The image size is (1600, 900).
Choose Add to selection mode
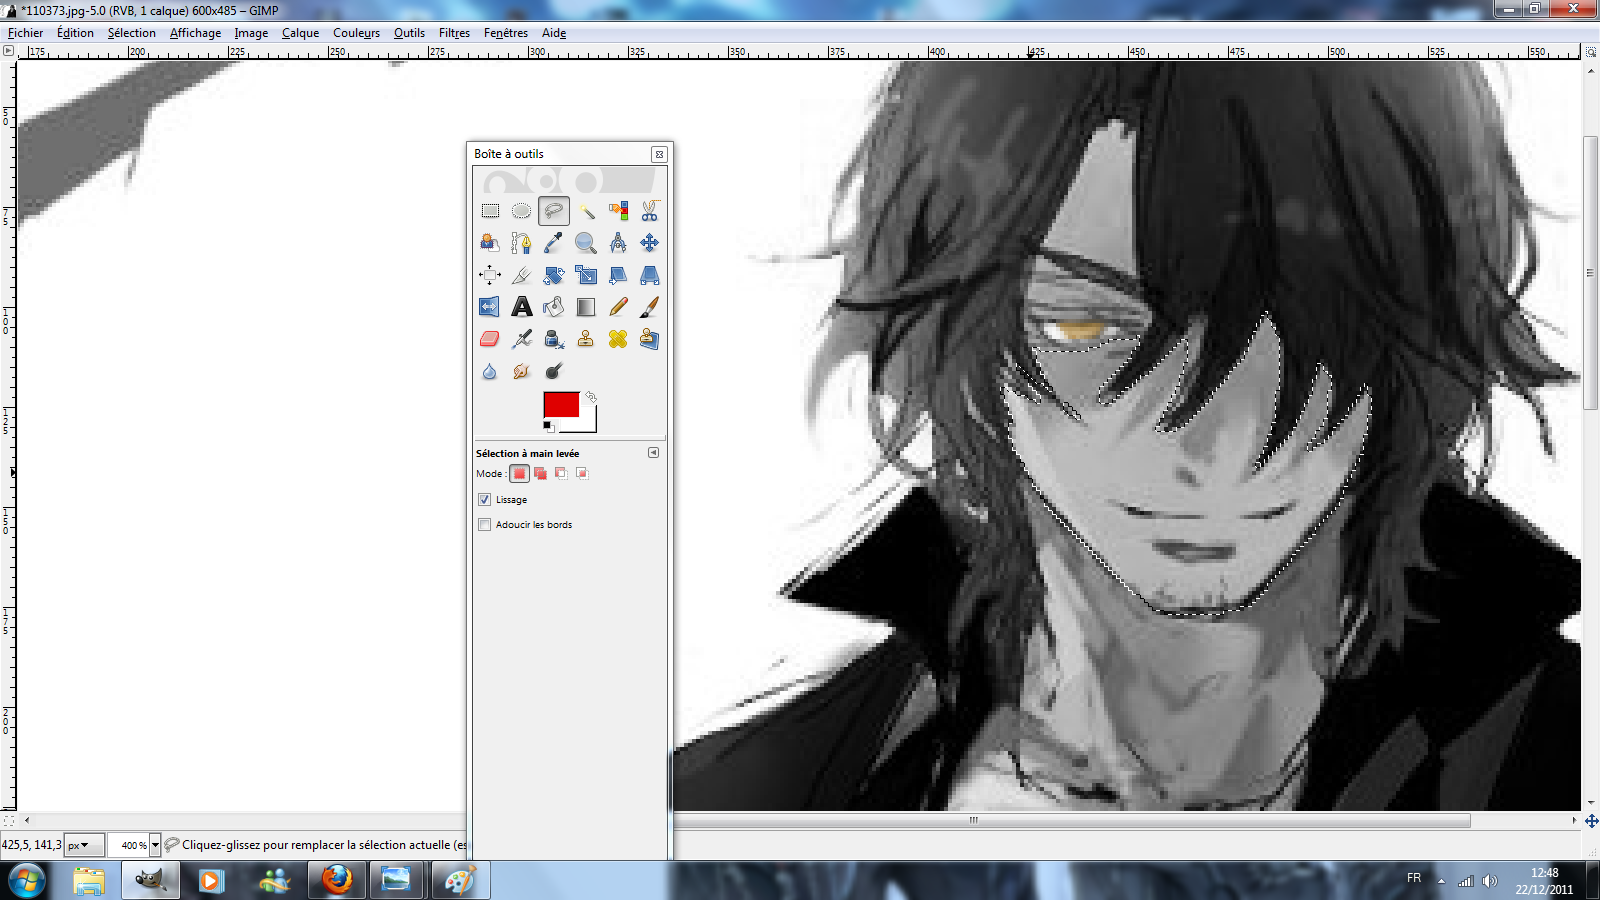(x=540, y=473)
